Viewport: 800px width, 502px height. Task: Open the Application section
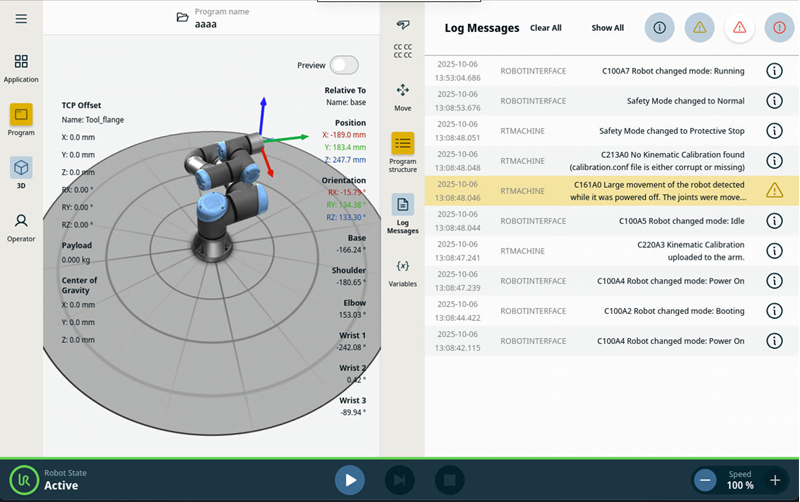coord(21,68)
